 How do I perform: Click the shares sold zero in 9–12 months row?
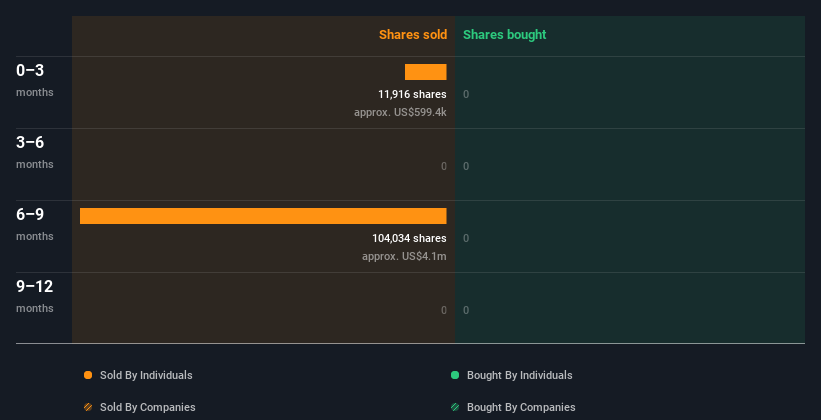coord(444,311)
